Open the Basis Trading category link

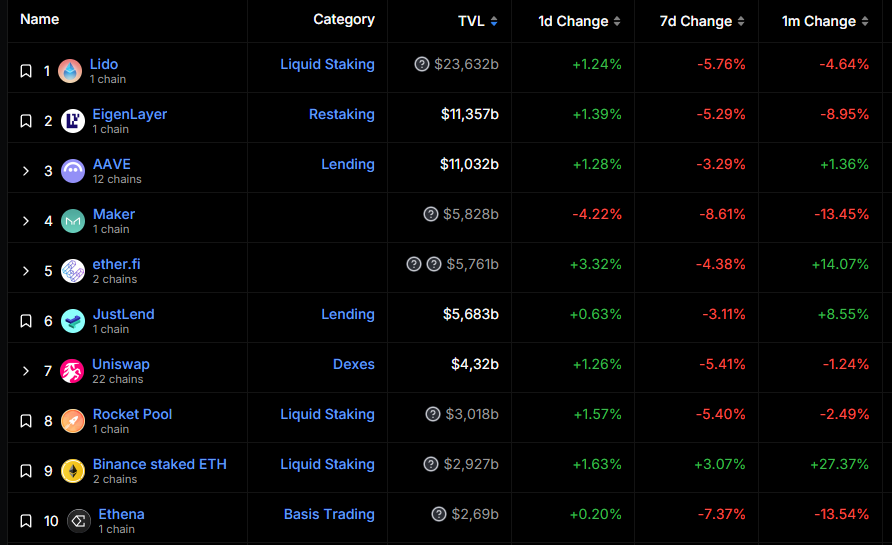click(329, 514)
